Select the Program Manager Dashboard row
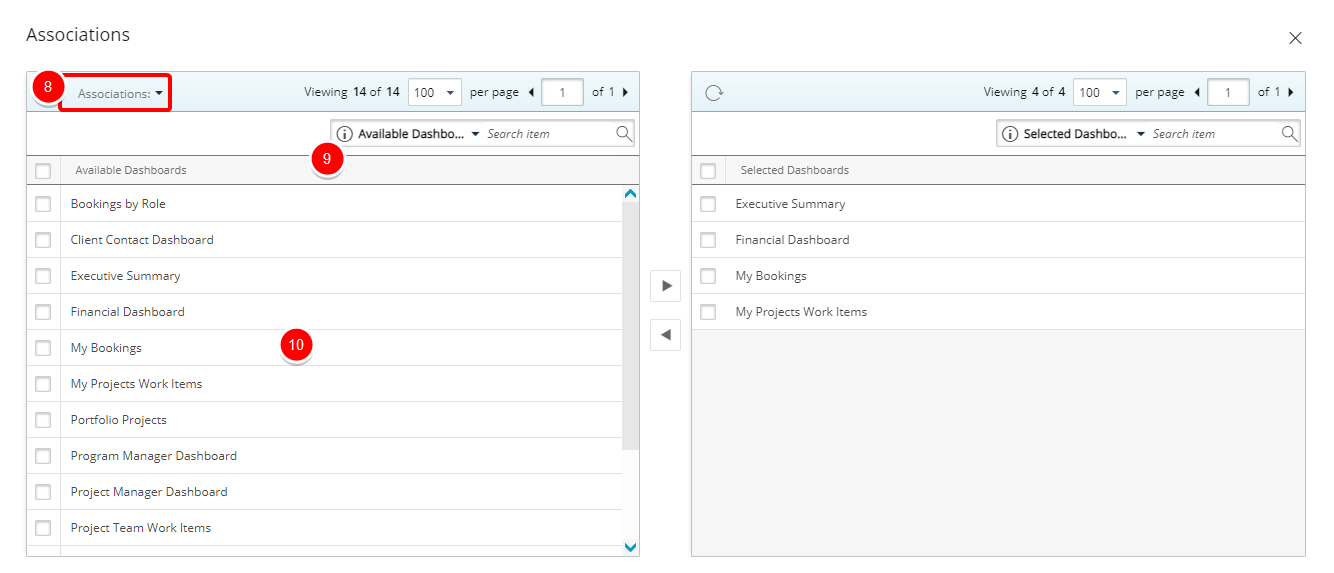Viewport: 1334px width, 573px height. coord(325,456)
